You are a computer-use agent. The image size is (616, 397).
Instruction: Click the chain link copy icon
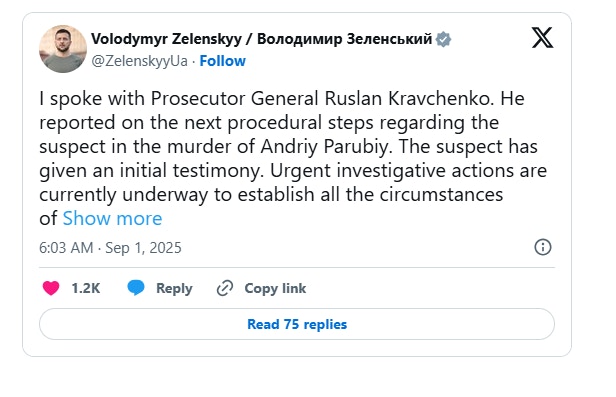click(225, 288)
